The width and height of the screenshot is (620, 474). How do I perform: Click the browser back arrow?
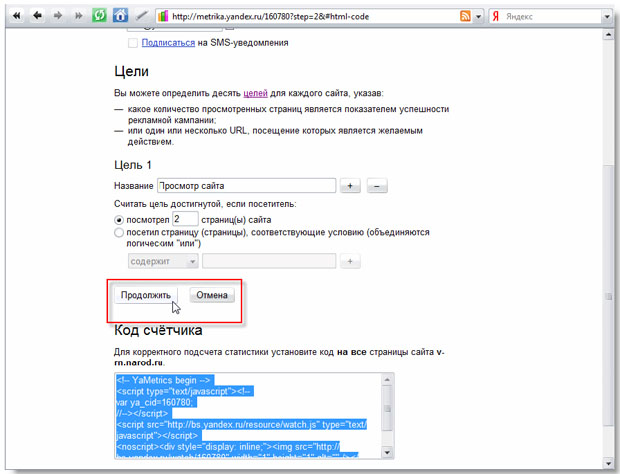point(36,17)
